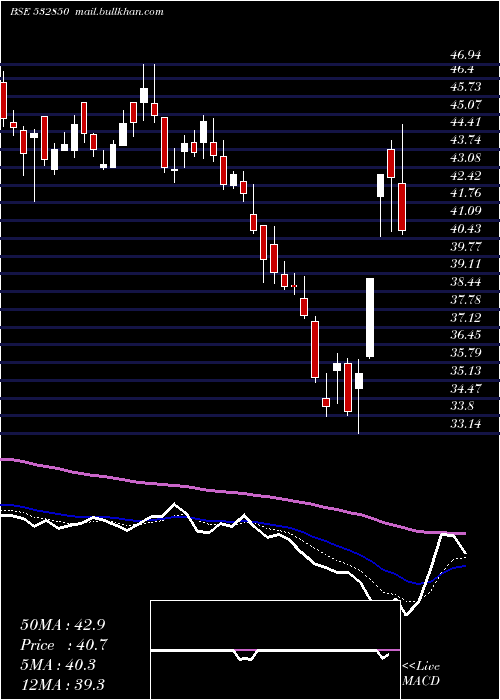Viewport: 500px width, 700px height.
Task: Click the 46.94 price level label
Action: tap(466, 55)
